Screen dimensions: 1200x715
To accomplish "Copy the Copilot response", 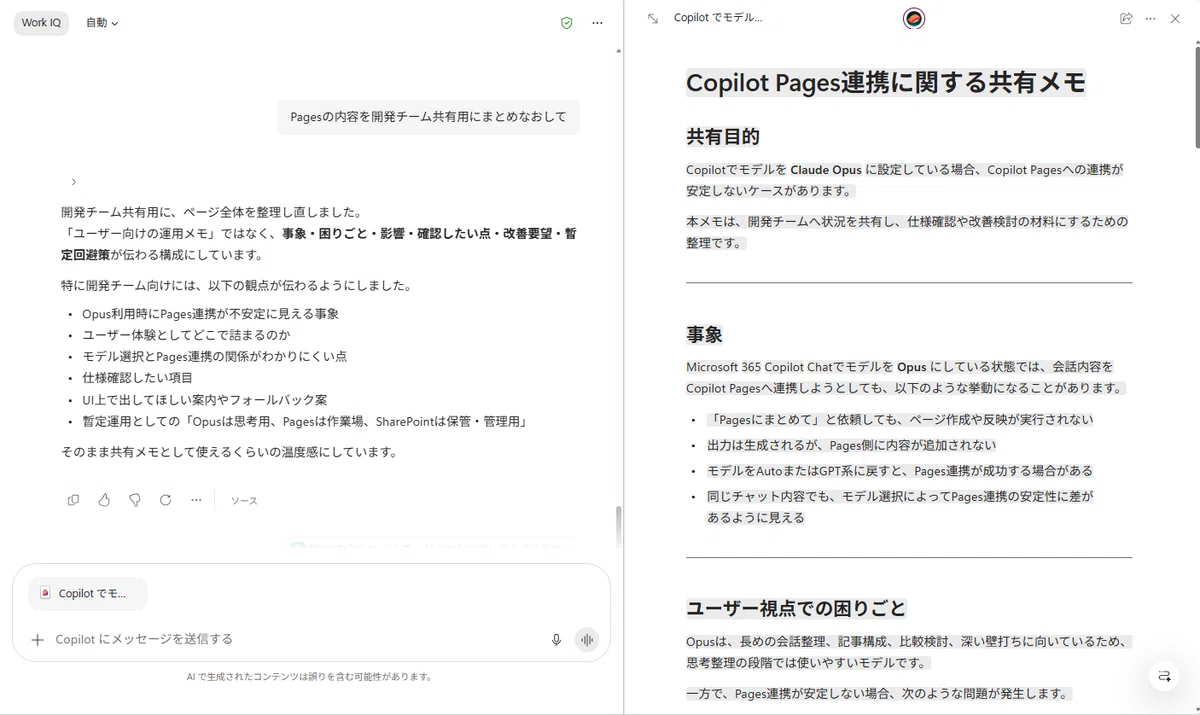I will pyautogui.click(x=73, y=500).
